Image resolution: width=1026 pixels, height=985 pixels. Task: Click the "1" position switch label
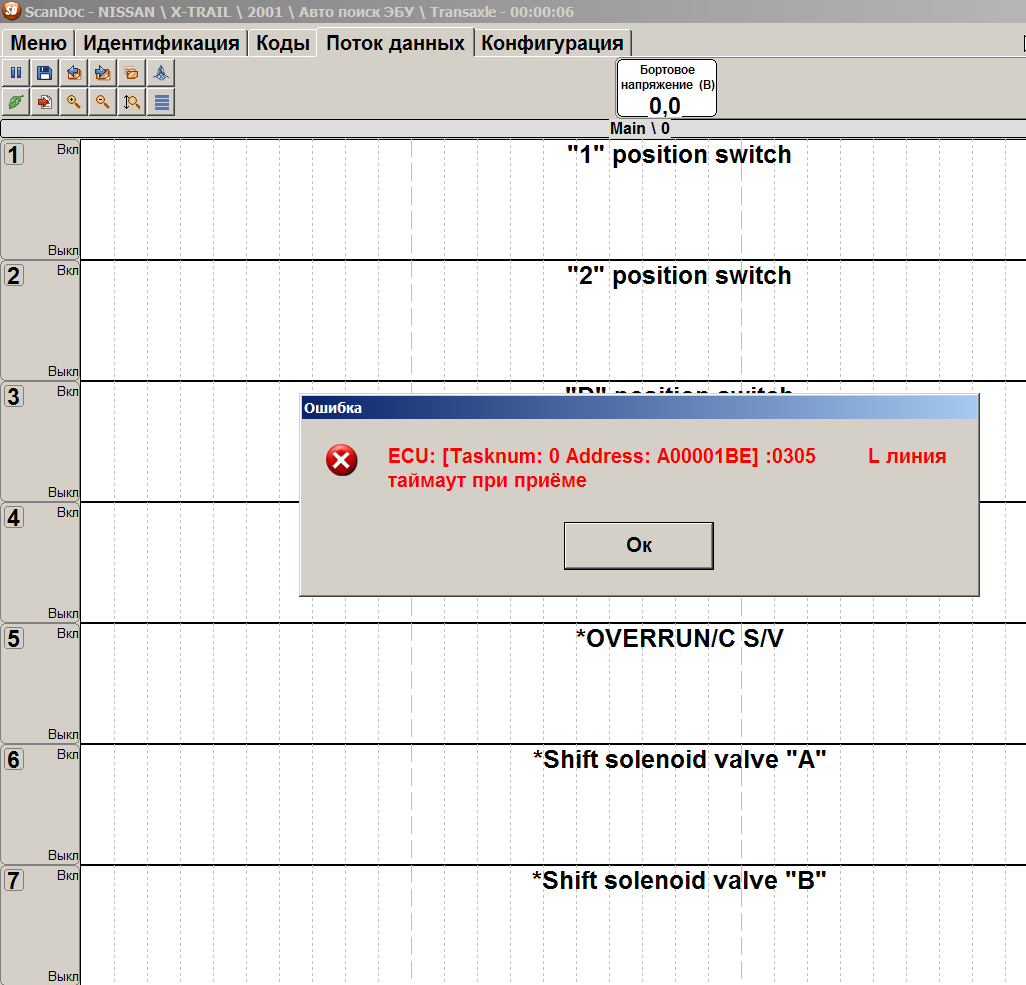(679, 155)
